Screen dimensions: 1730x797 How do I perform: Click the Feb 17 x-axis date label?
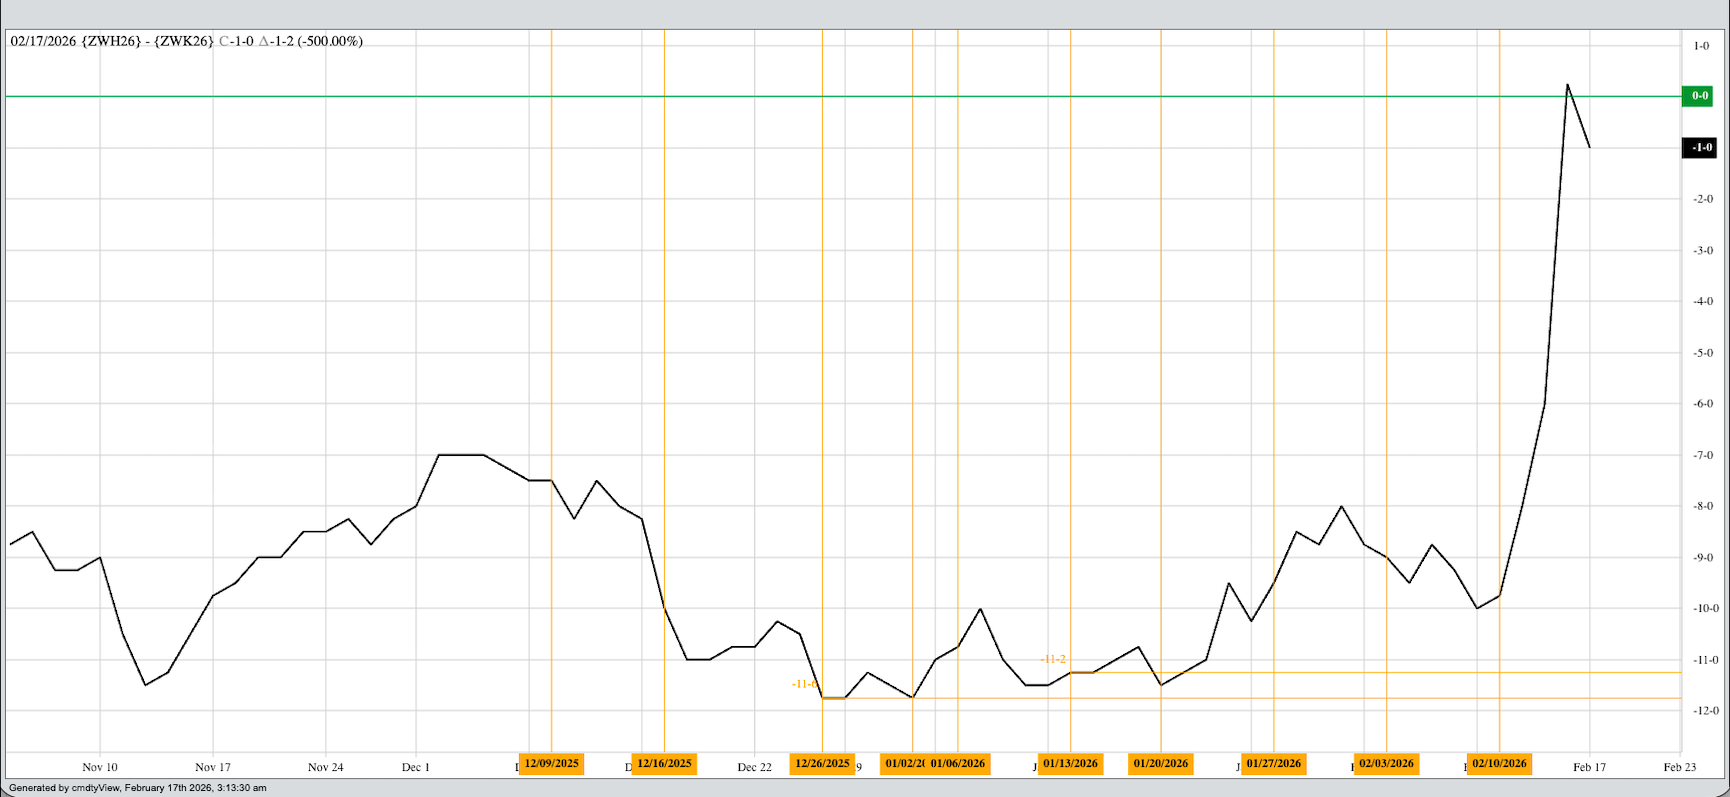click(1589, 767)
